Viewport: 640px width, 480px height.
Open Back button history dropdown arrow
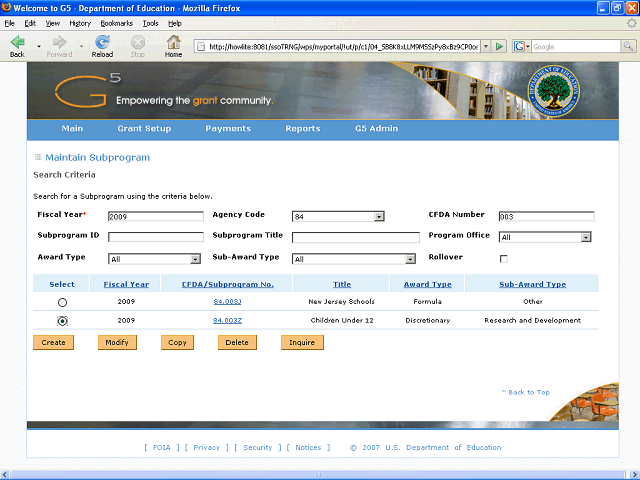tap(39, 47)
